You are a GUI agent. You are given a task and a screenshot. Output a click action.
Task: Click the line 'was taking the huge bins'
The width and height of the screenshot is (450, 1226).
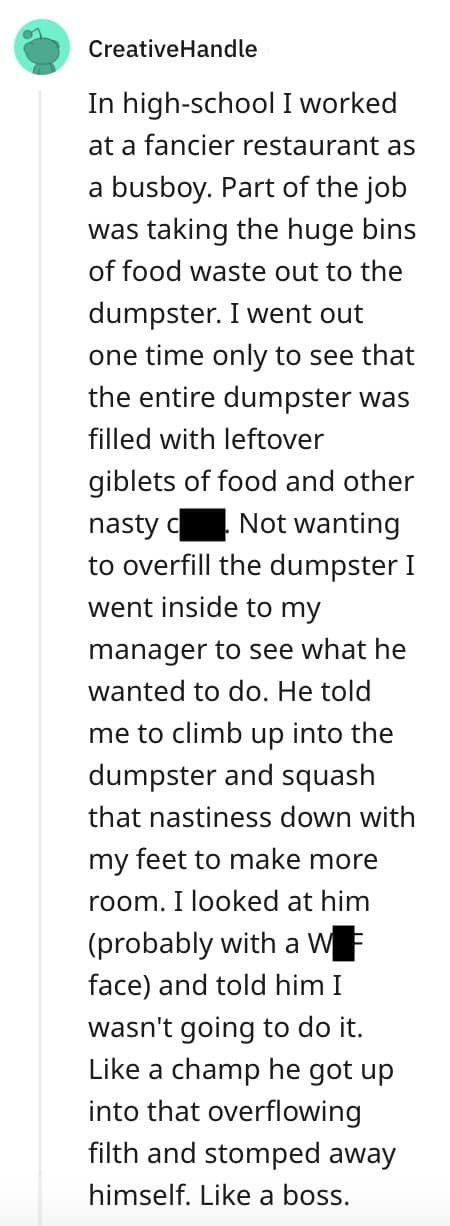[252, 228]
